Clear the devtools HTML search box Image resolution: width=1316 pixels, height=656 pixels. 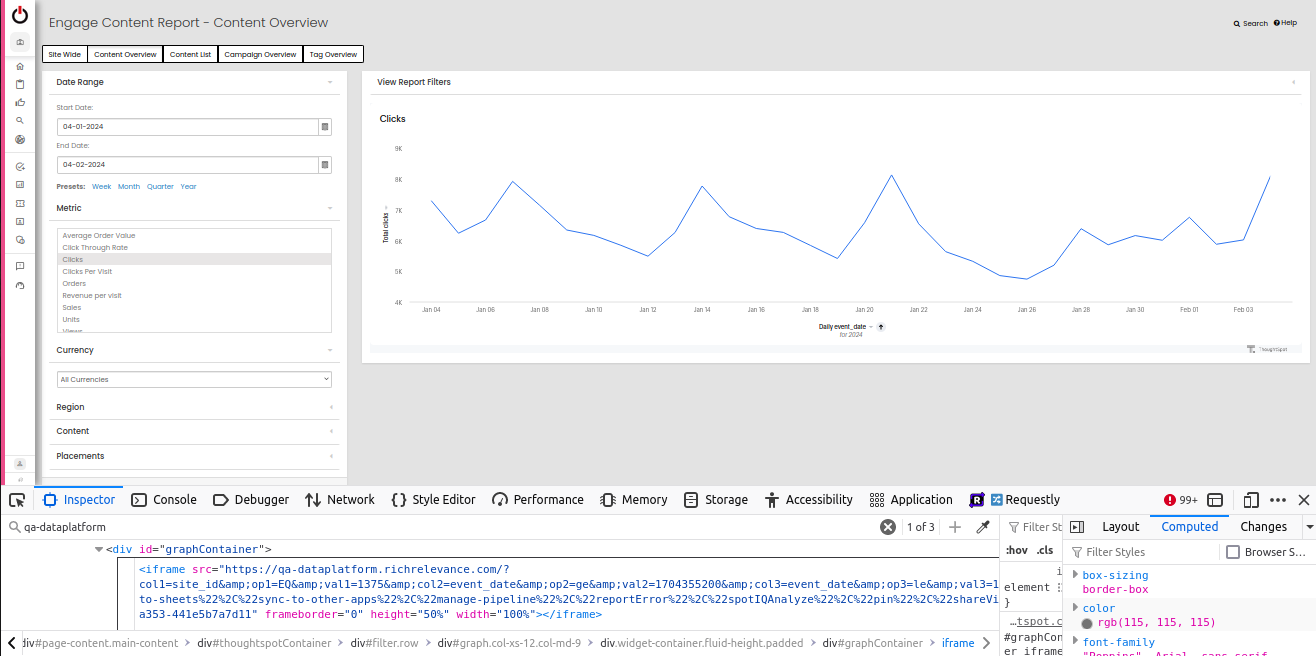[x=888, y=527]
